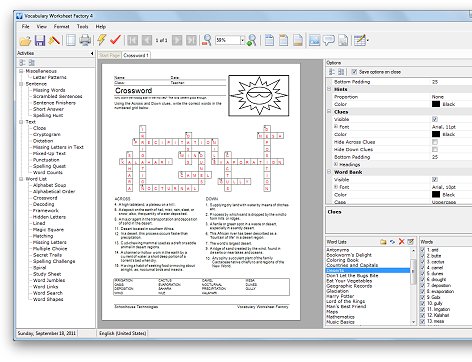Screen dimensions: 472x362
Task: Click the zoom out magnifier icon
Action: point(207,40)
